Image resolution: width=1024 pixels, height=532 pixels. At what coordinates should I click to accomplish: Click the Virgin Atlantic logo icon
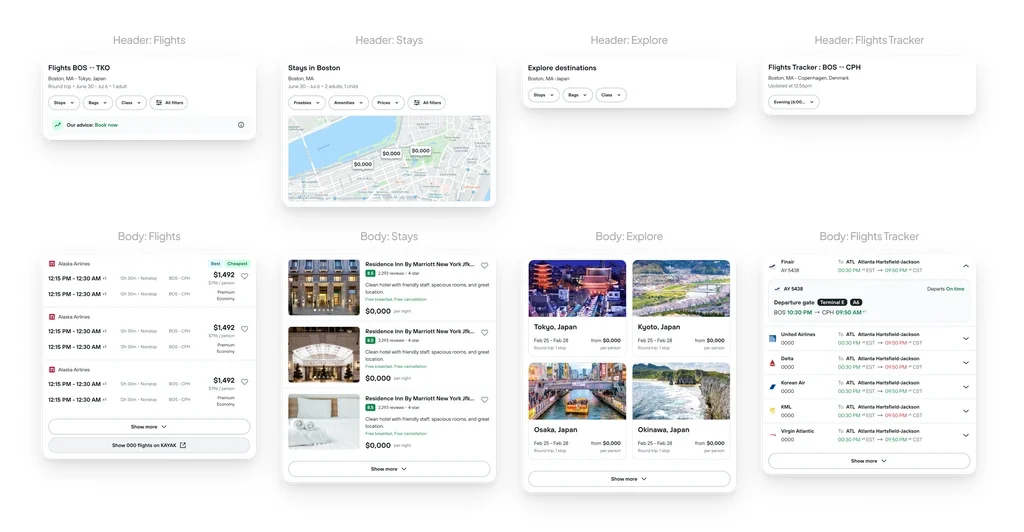tap(773, 435)
